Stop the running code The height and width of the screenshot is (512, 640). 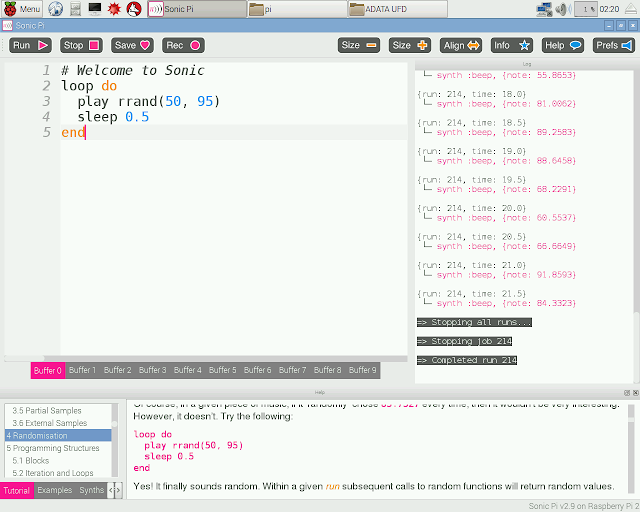(81, 45)
